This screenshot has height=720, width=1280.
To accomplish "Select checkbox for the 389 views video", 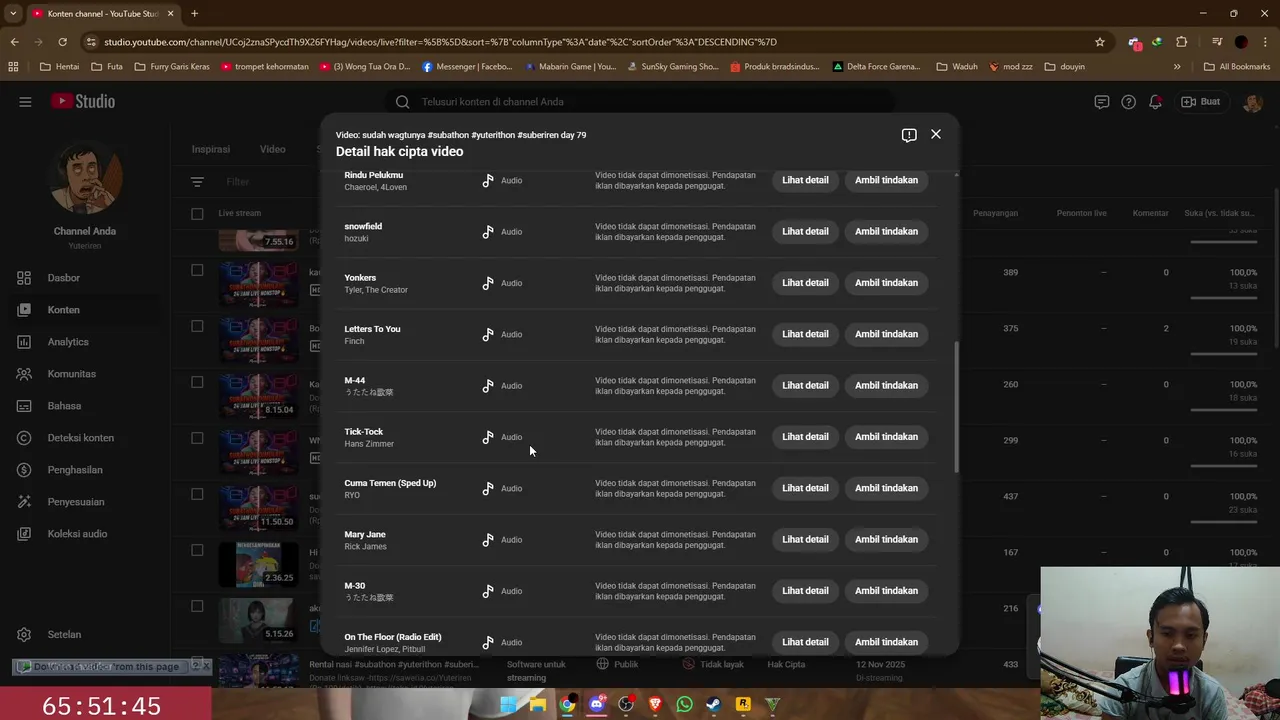I will [197, 270].
